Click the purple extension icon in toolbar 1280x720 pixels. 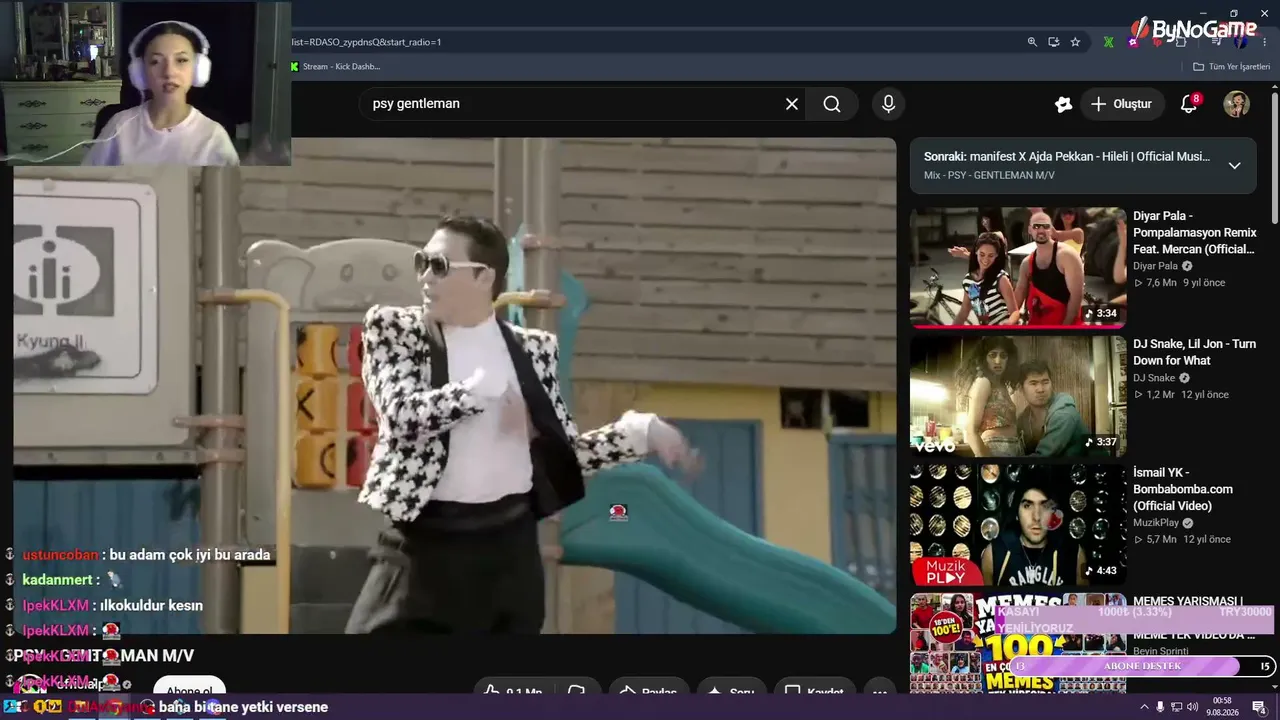click(1133, 42)
